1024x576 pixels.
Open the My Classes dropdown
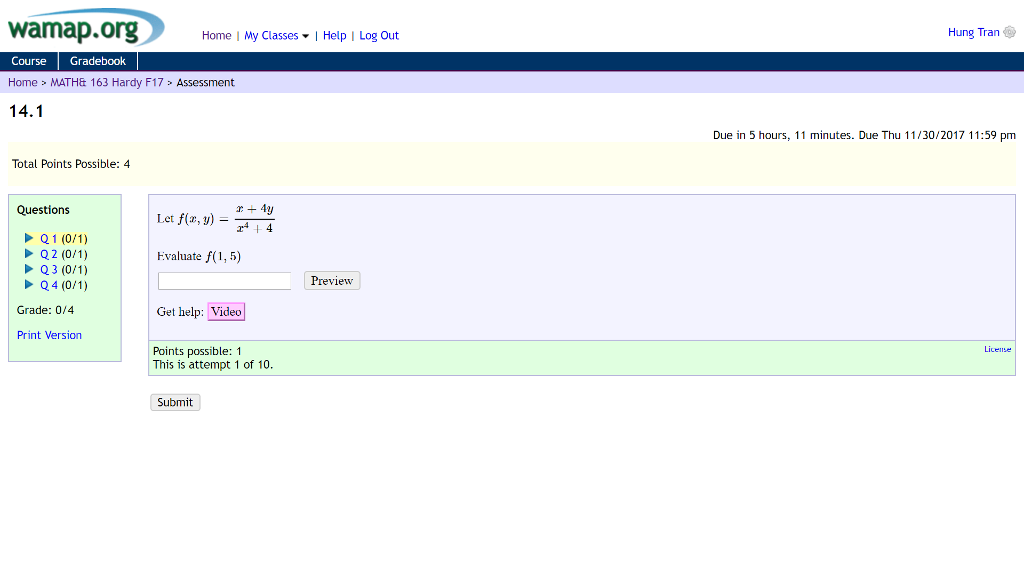[272, 35]
